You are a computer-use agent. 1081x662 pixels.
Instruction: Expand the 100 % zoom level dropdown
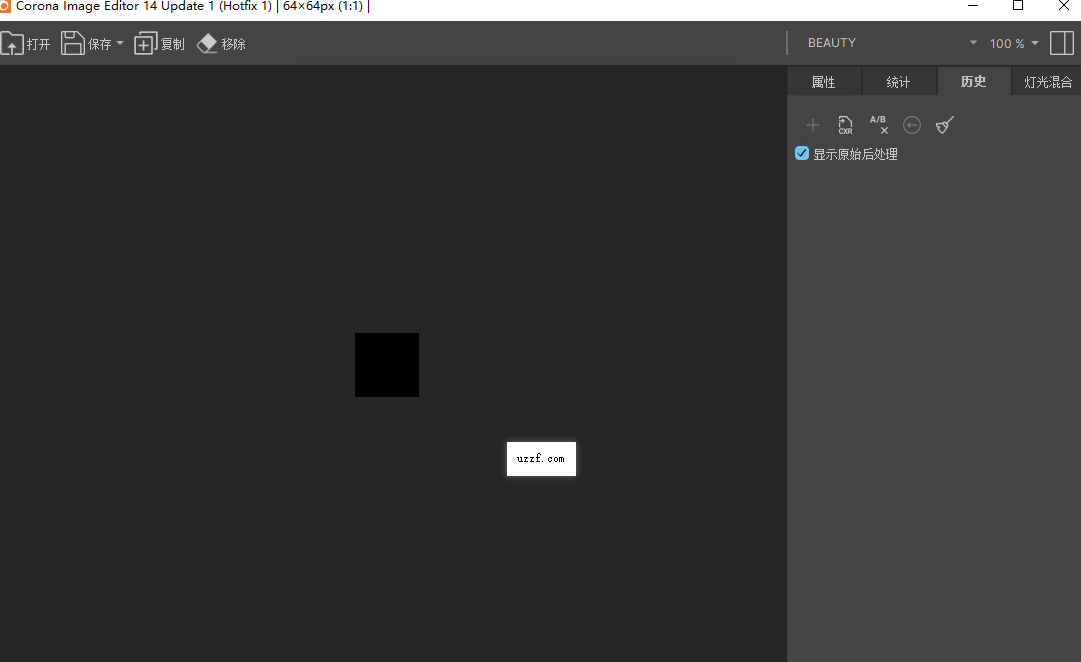(x=1034, y=43)
